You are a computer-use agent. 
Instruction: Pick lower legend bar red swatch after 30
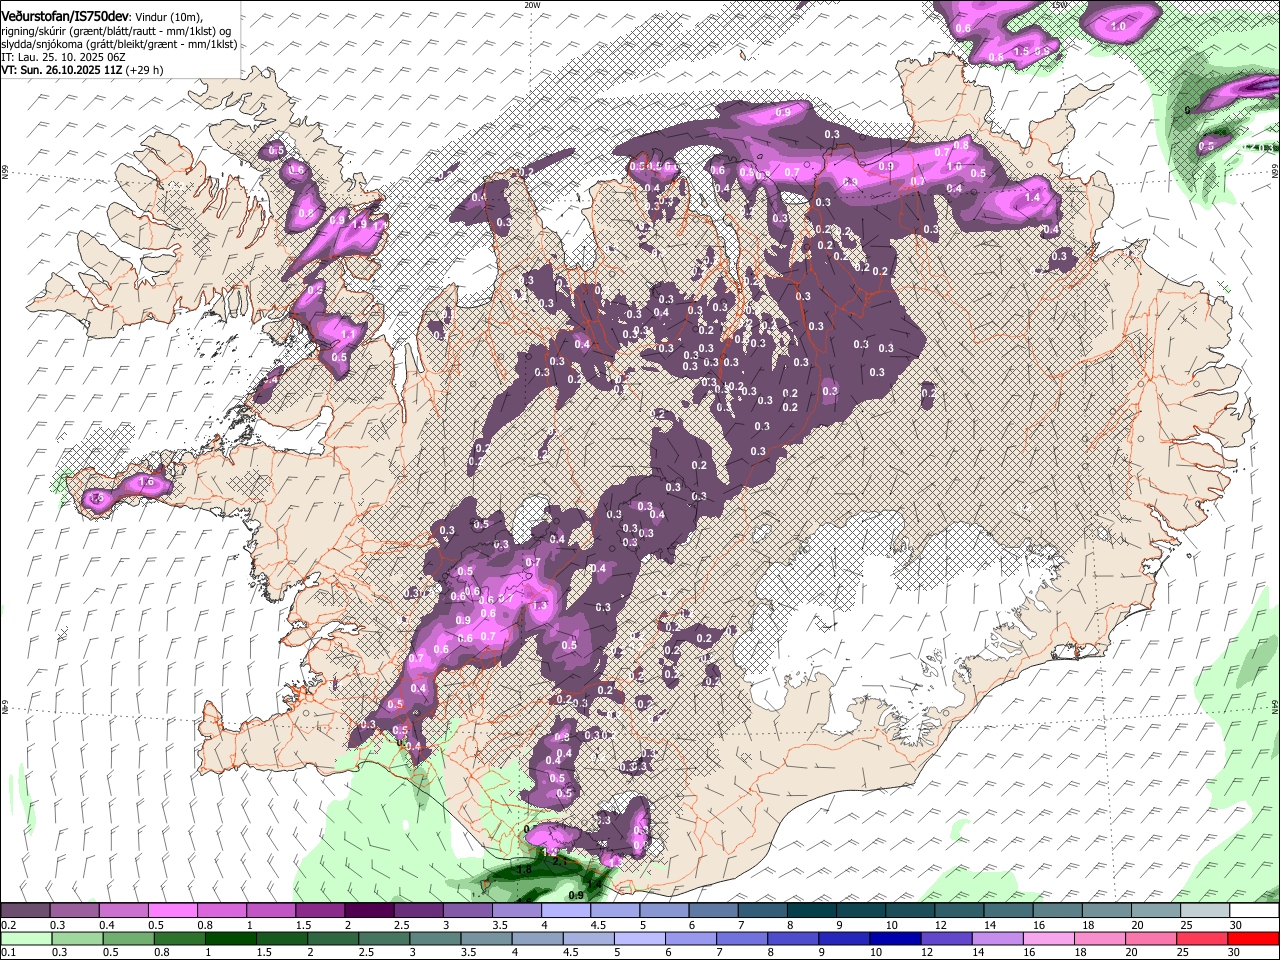1254,938
